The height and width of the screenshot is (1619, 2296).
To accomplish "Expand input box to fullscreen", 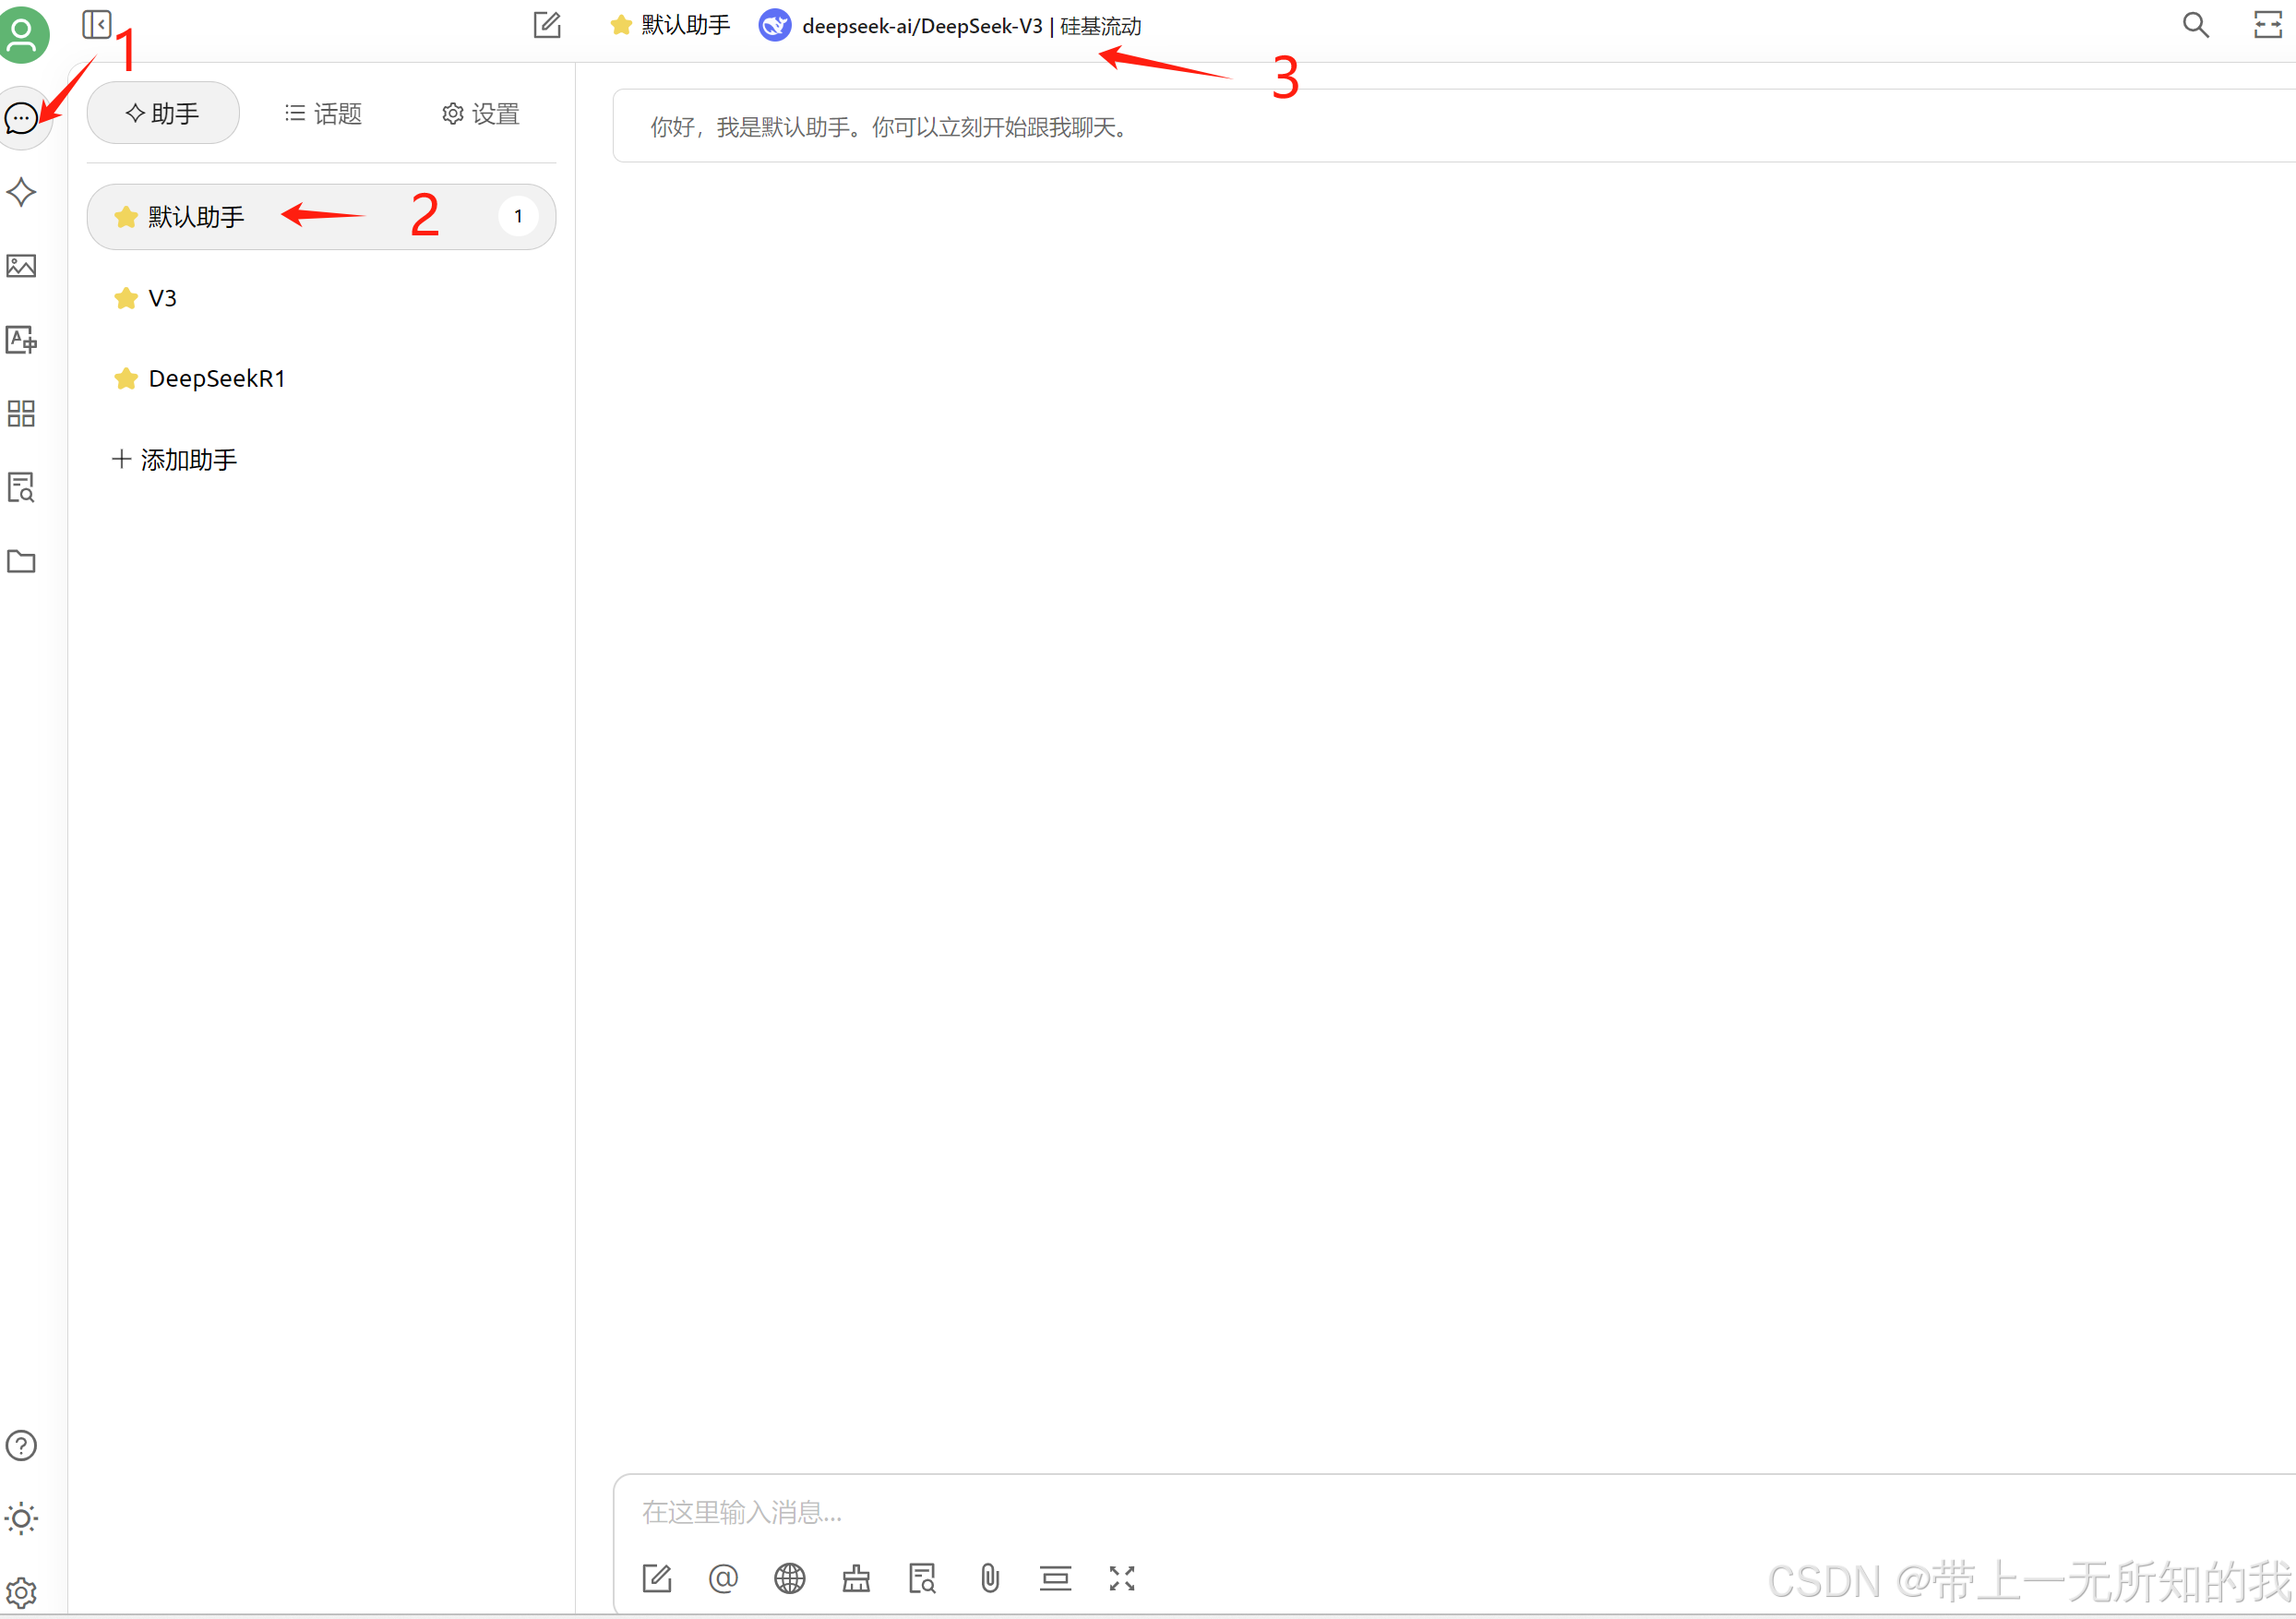I will pyautogui.click(x=1122, y=1578).
